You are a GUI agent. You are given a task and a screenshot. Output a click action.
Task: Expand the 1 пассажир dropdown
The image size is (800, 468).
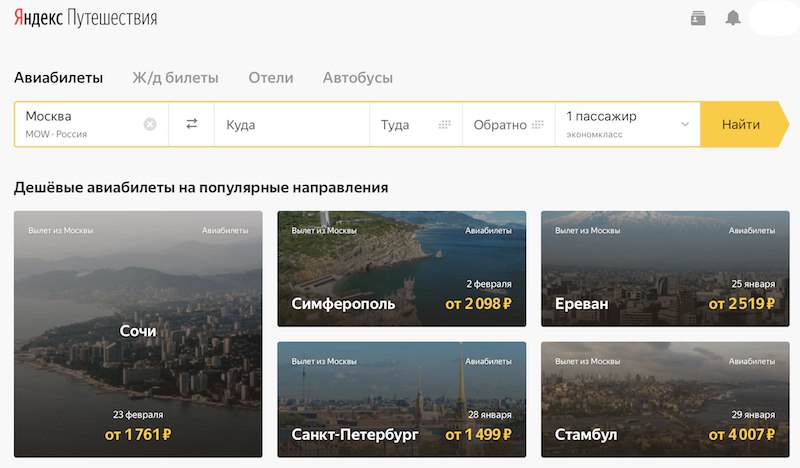tap(628, 125)
